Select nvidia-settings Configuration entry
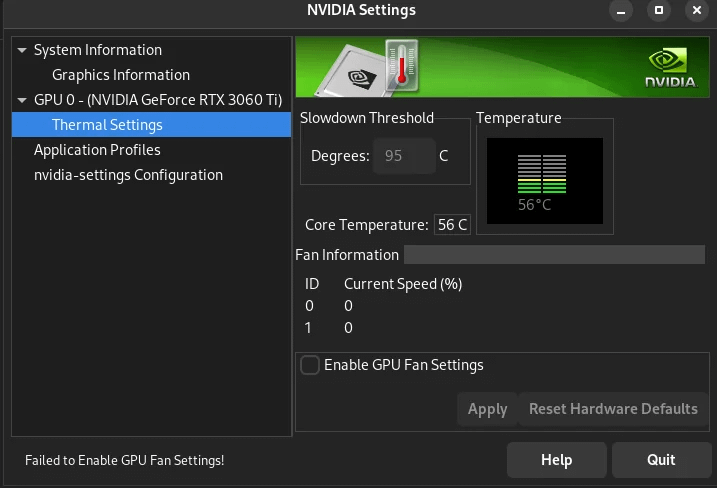Image resolution: width=717 pixels, height=488 pixels. pyautogui.click(x=128, y=175)
